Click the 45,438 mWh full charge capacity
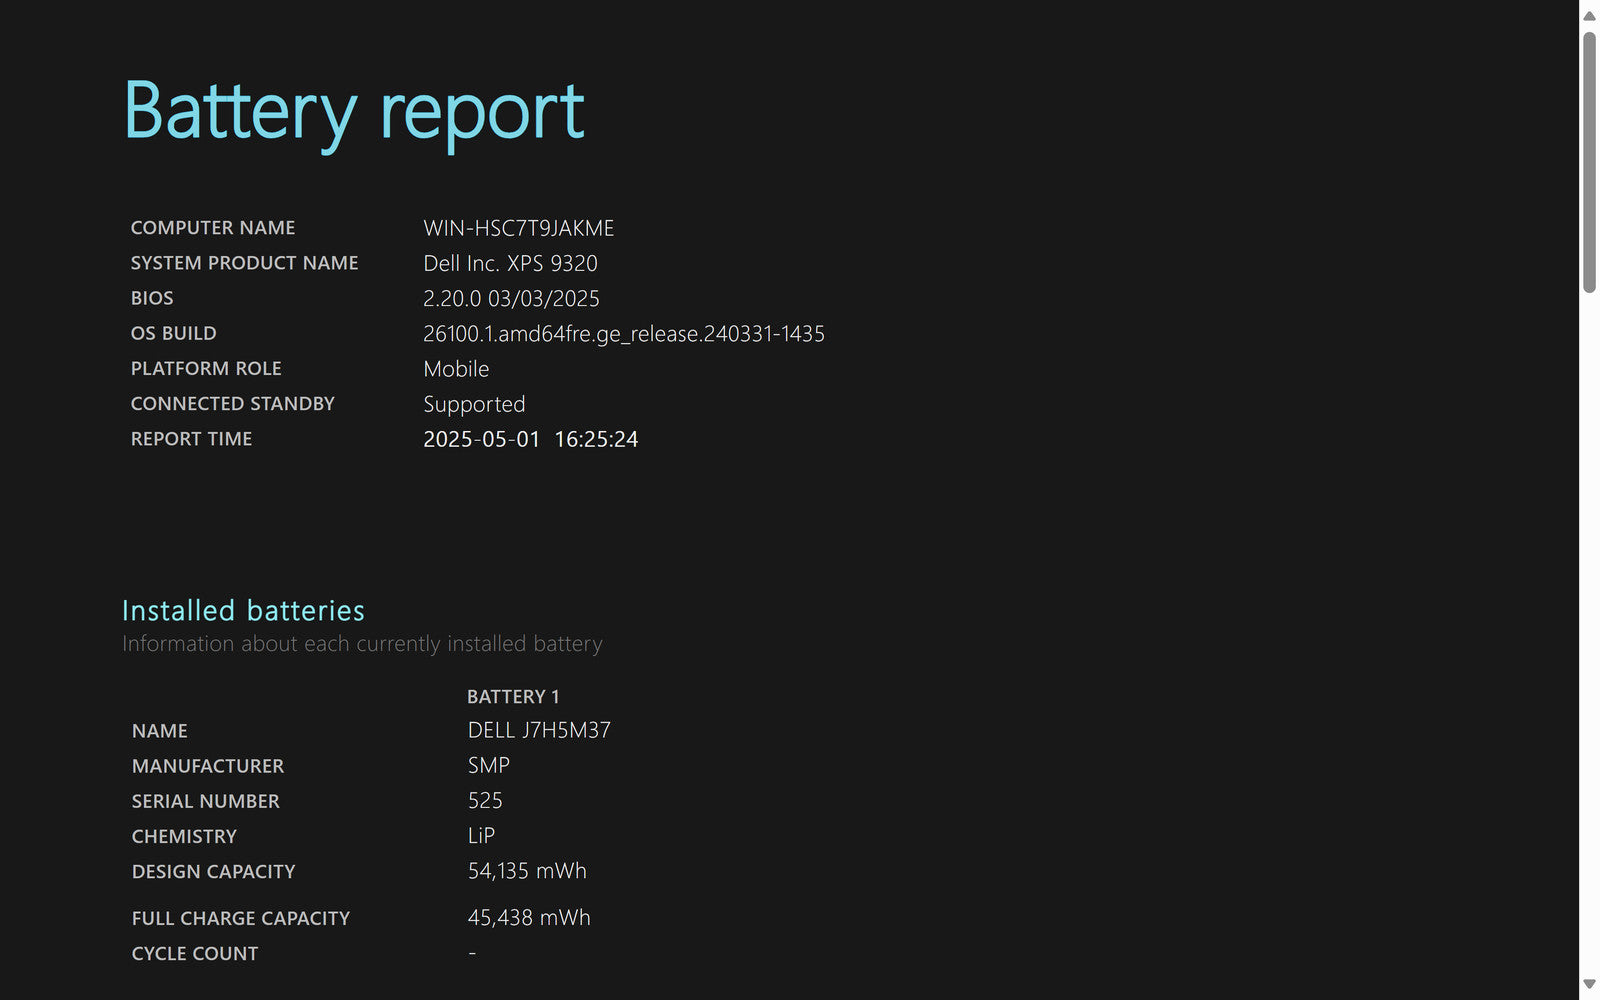The width and height of the screenshot is (1600, 1000). coord(529,918)
